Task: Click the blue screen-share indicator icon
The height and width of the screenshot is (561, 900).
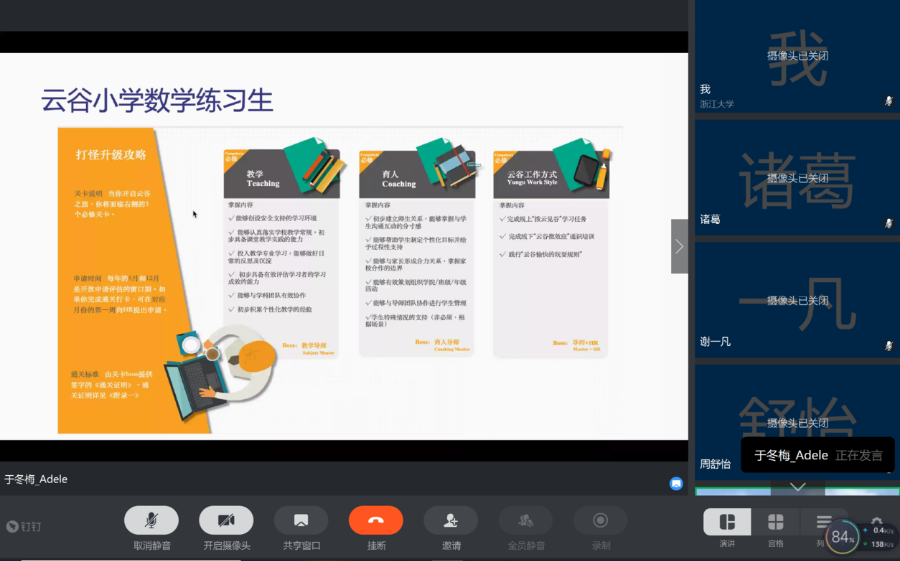Action: (x=676, y=483)
